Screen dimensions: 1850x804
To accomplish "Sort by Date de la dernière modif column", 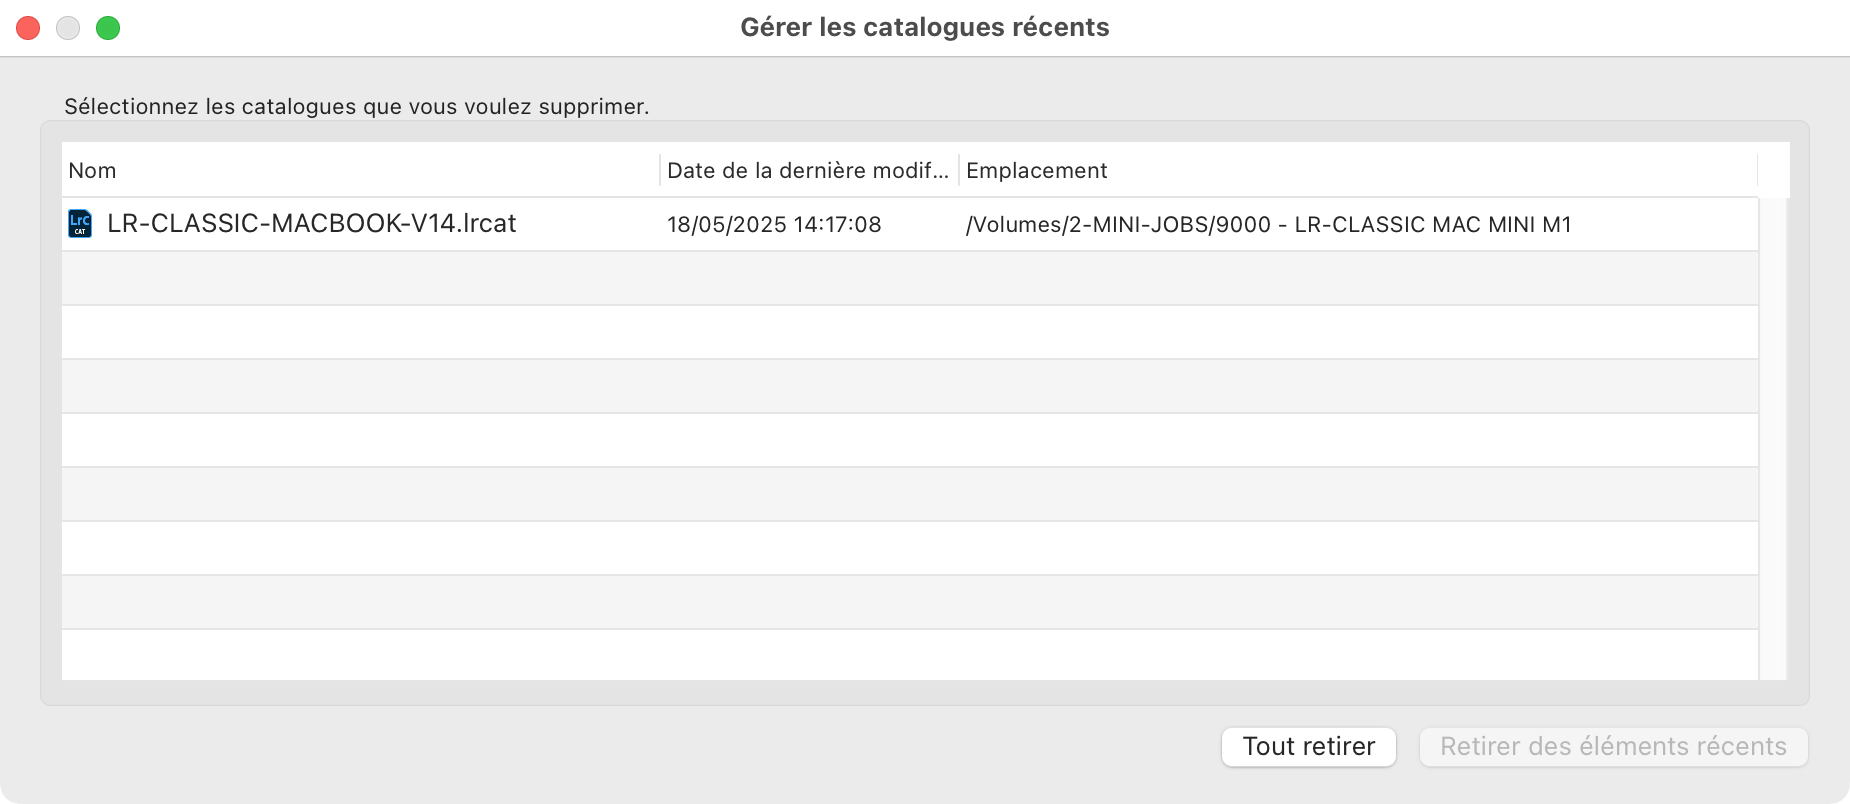I will [809, 170].
